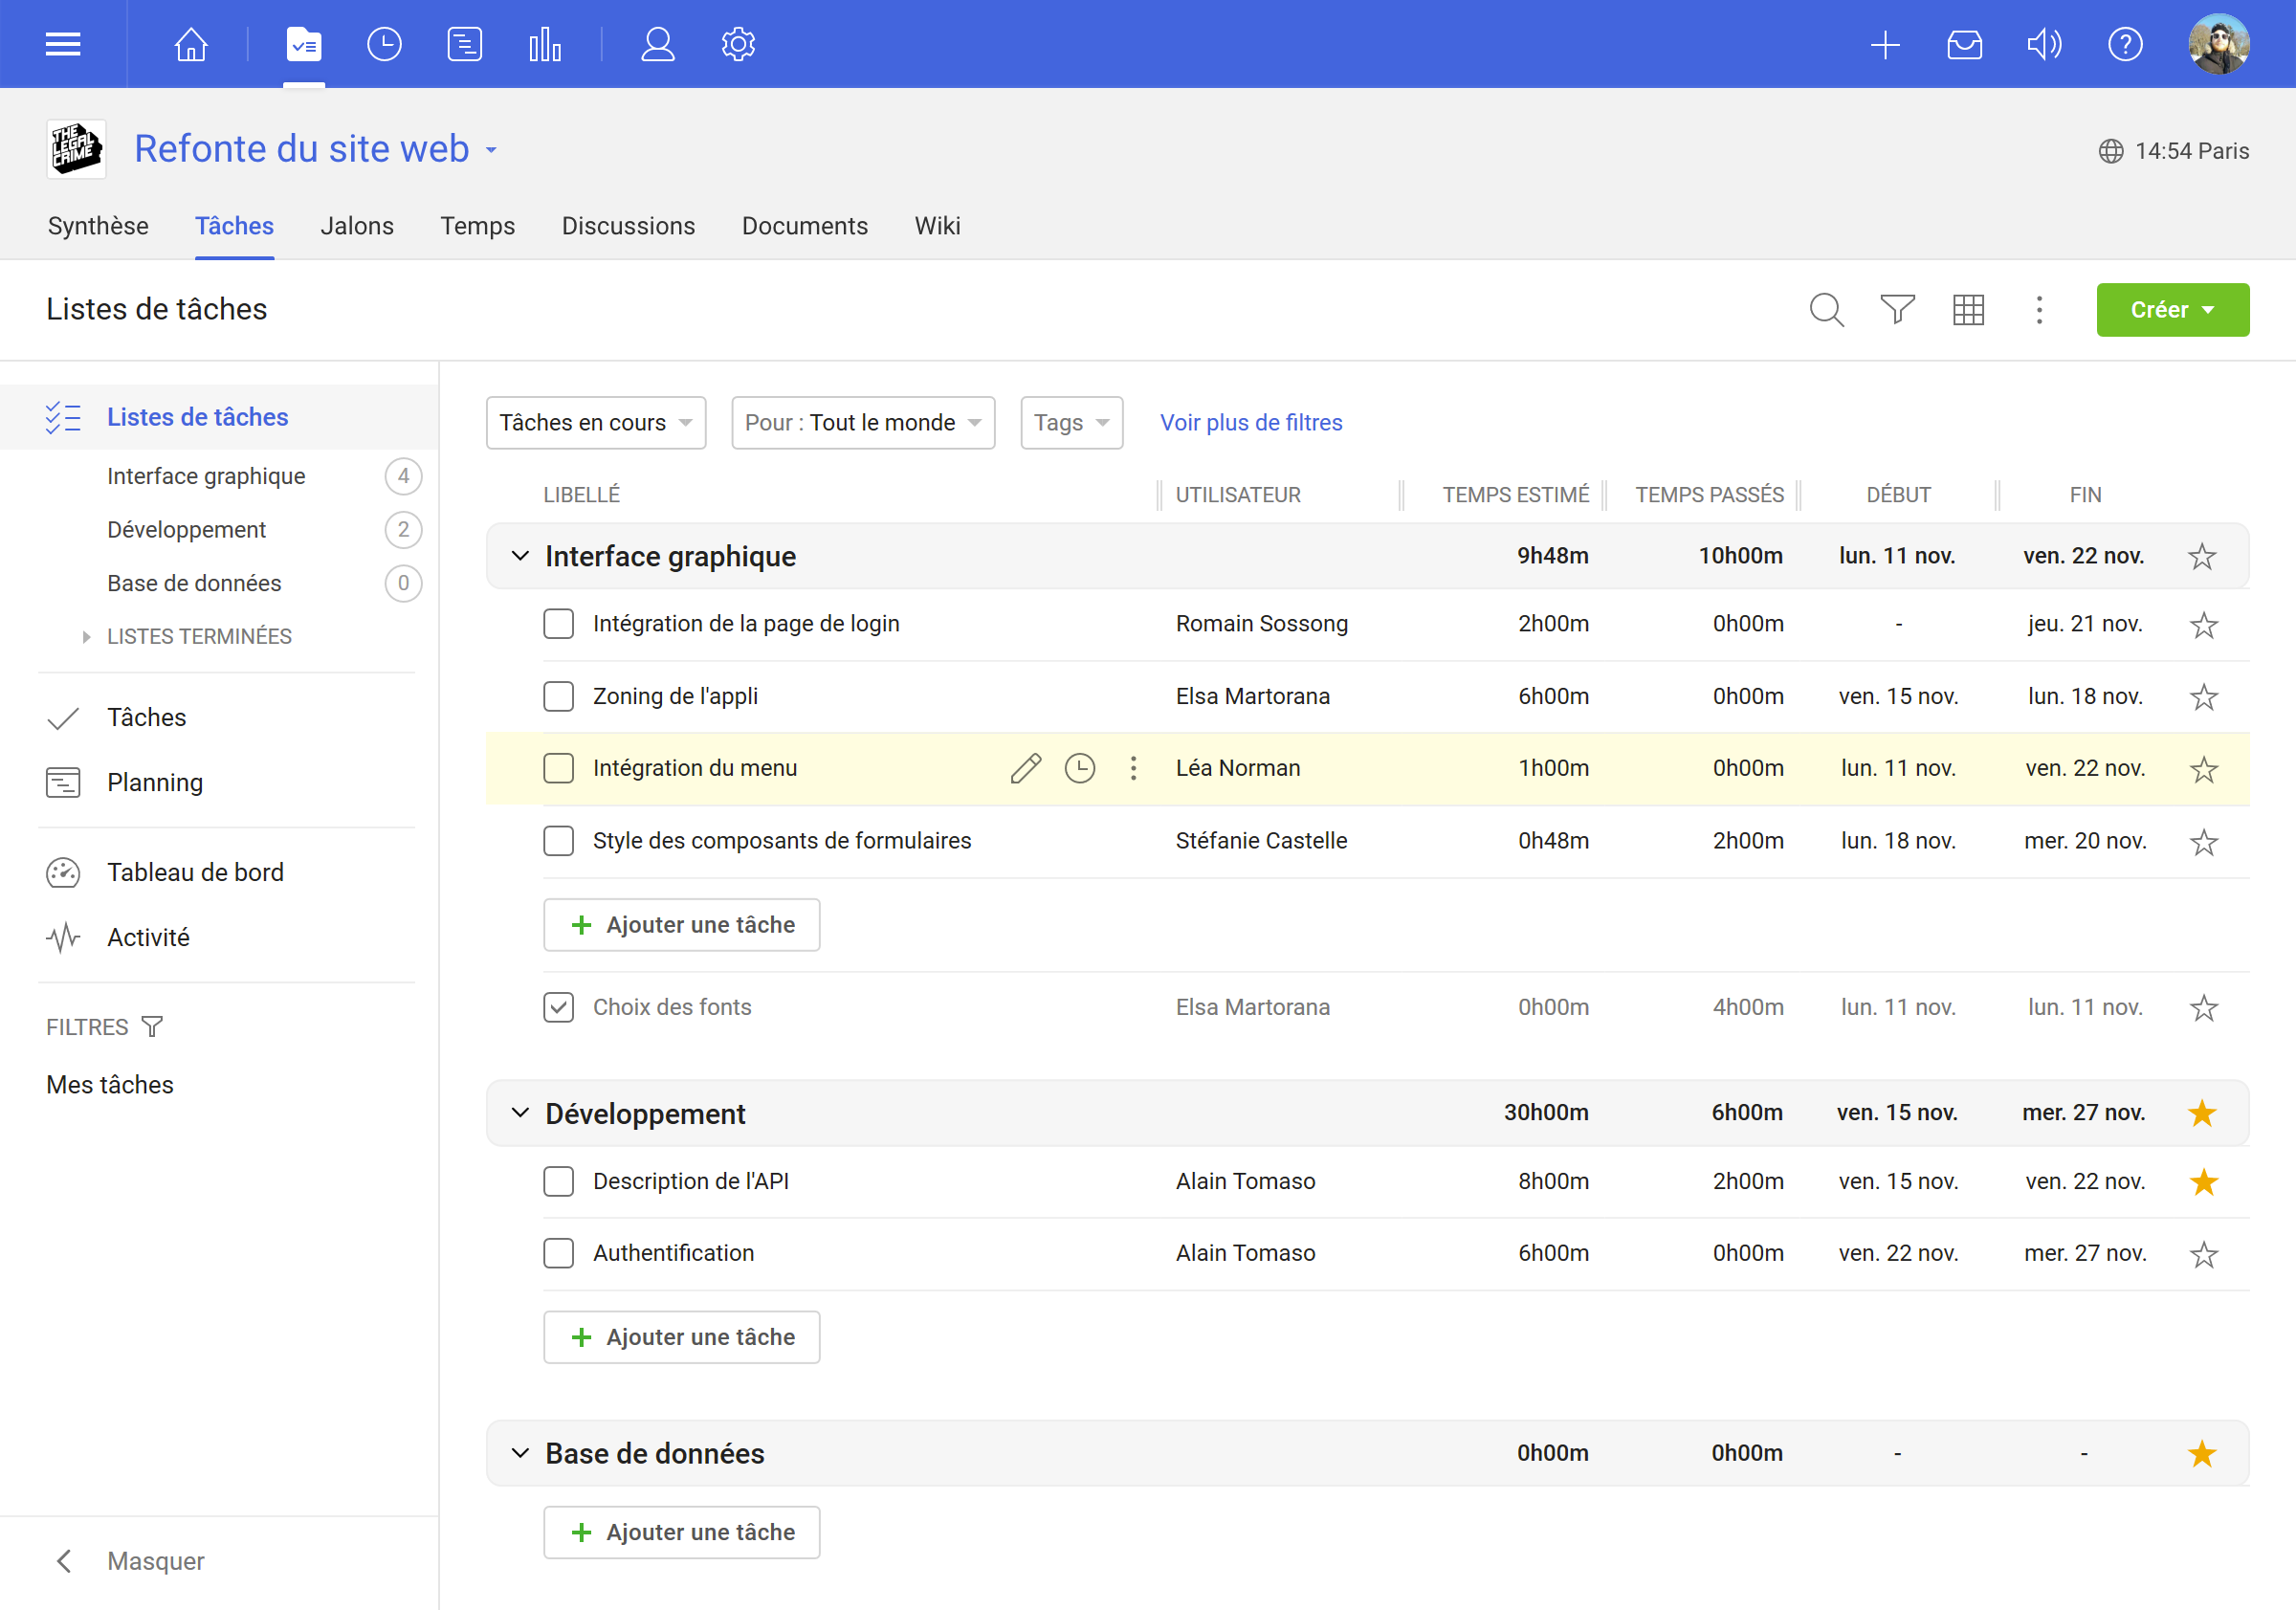Image resolution: width=2296 pixels, height=1610 pixels.
Task: Switch to the Jalons tab
Action: 357,226
